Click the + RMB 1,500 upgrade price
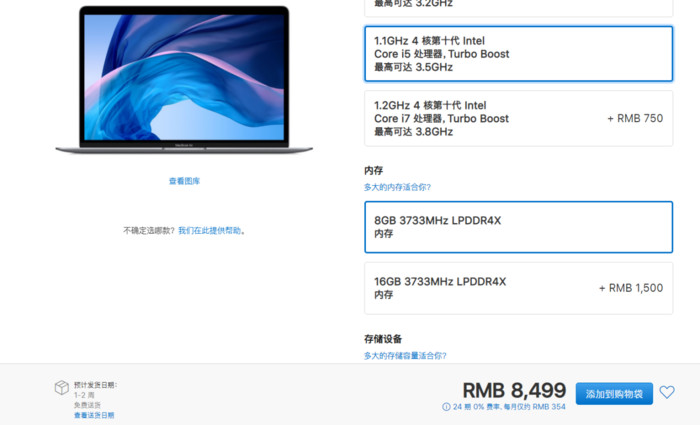 (x=631, y=288)
